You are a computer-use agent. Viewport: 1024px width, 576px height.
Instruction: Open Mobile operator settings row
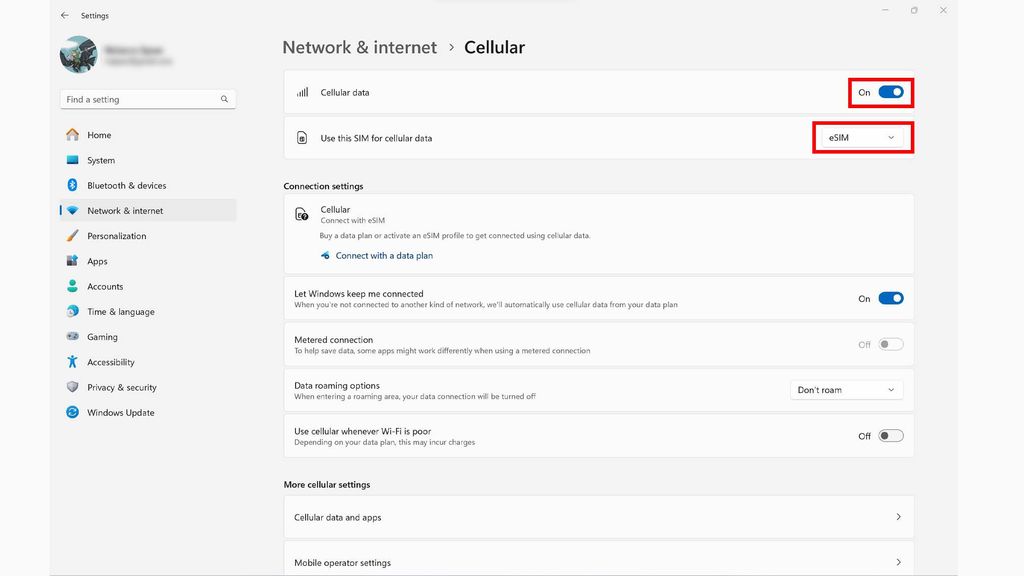tap(598, 562)
